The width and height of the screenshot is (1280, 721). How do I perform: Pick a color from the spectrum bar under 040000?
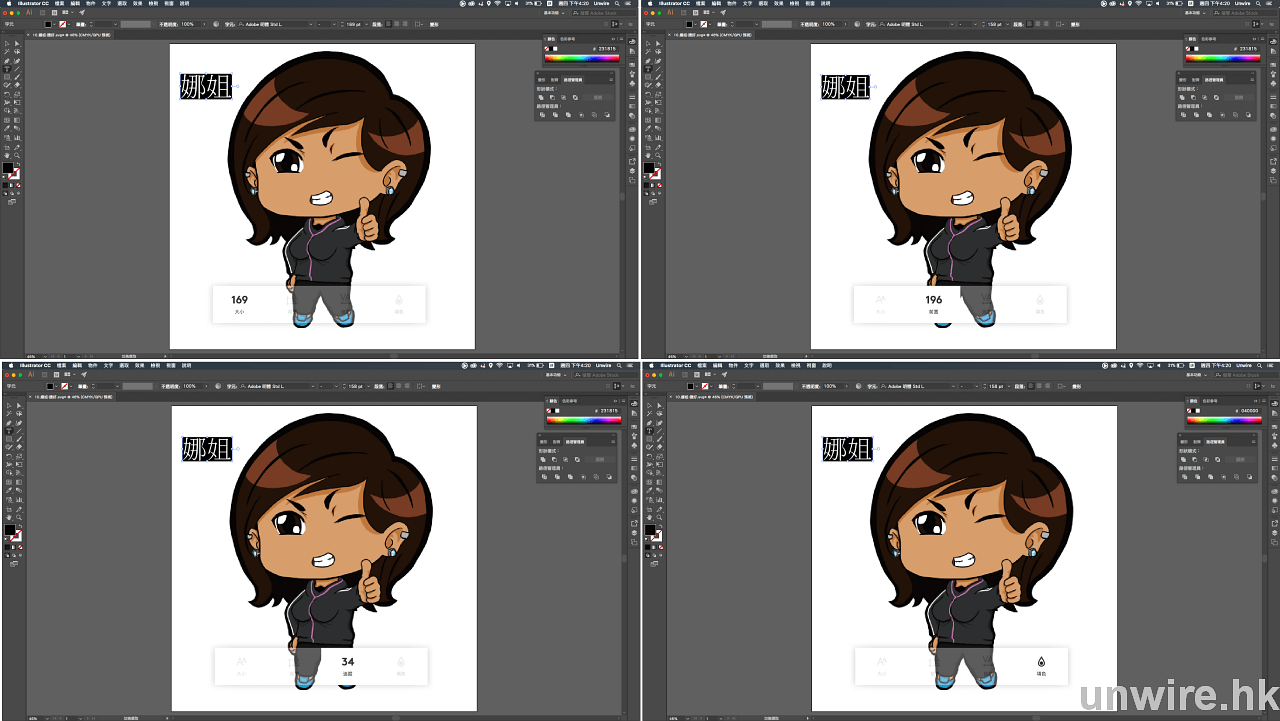[x=1224, y=420]
